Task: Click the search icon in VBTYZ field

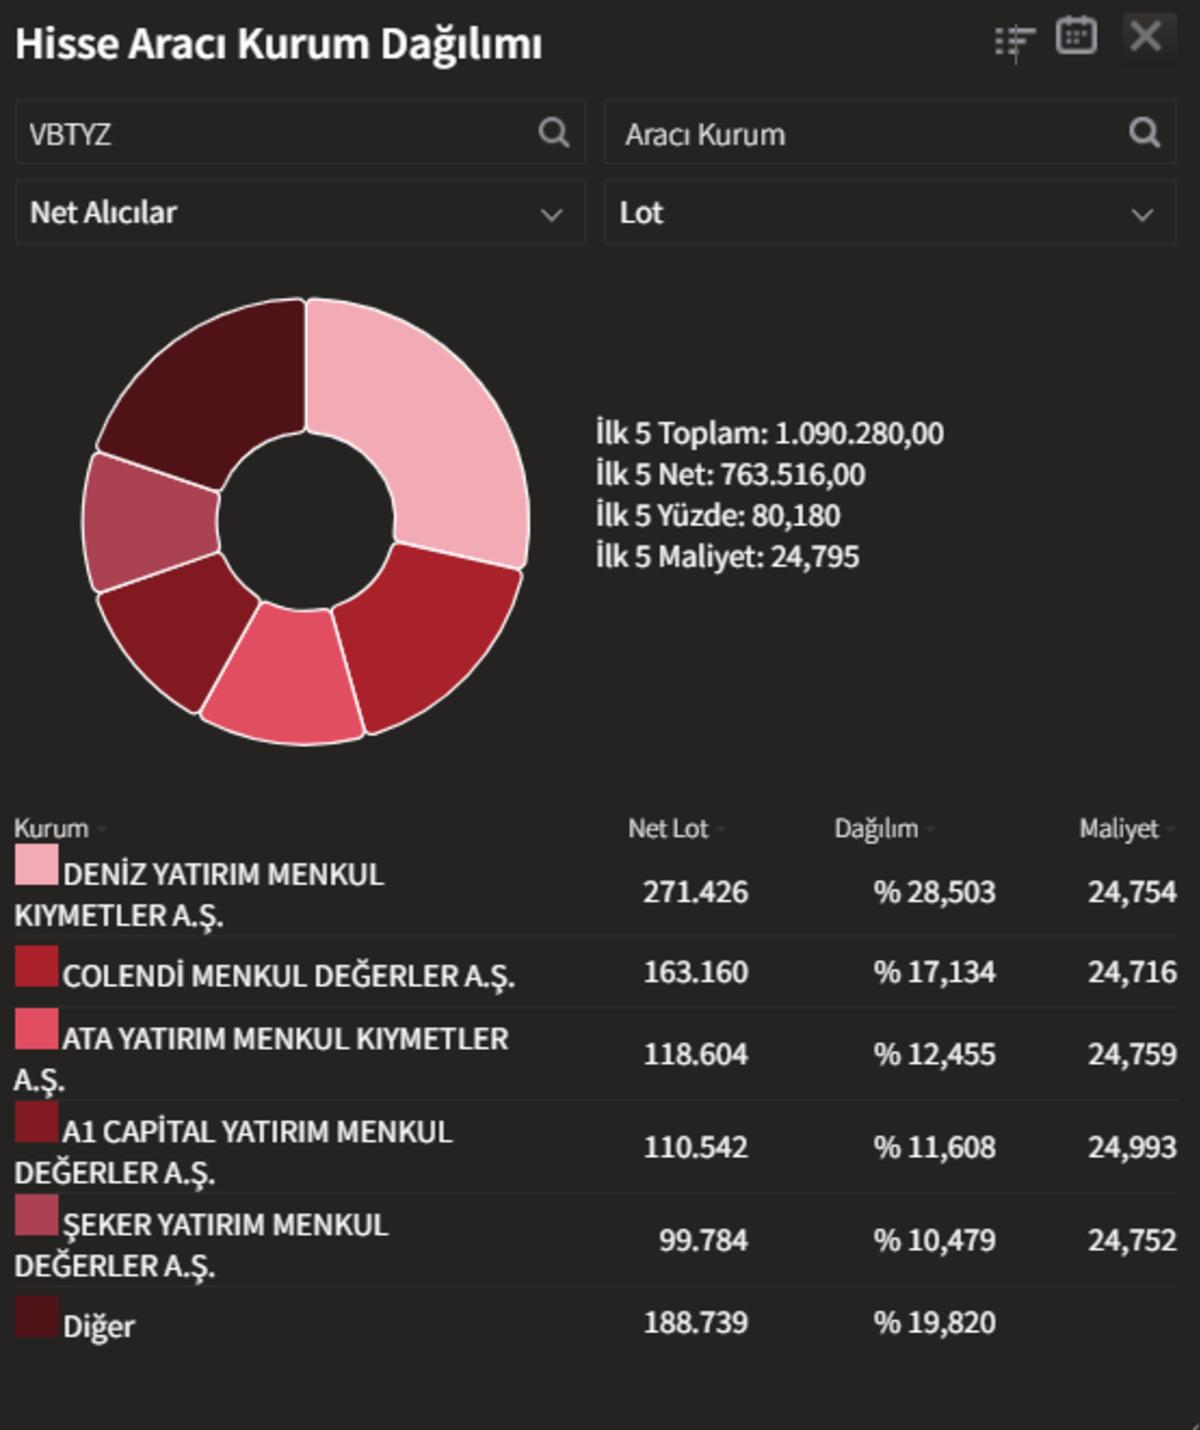Action: (x=553, y=132)
